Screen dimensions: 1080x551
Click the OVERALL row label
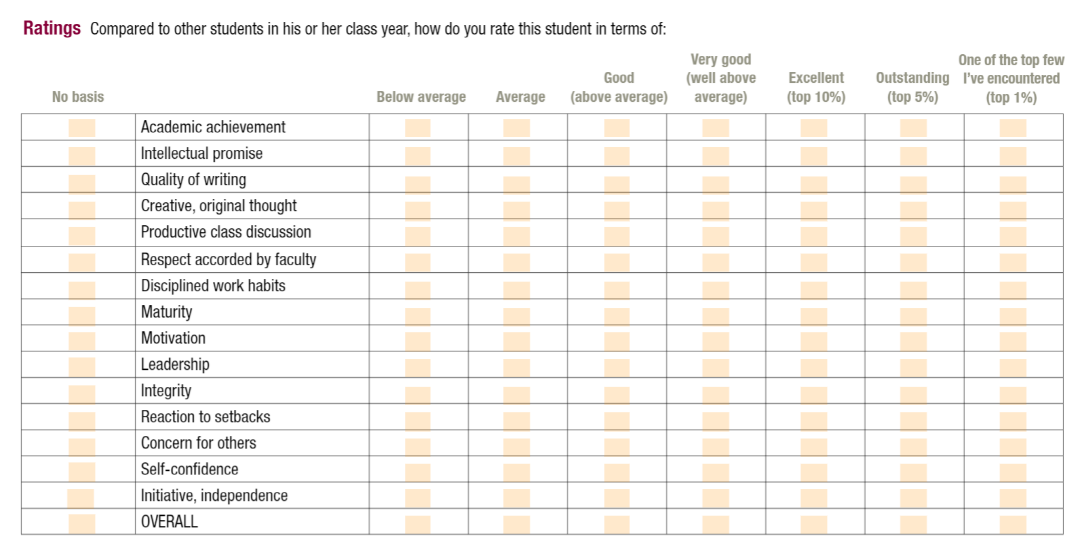click(169, 522)
